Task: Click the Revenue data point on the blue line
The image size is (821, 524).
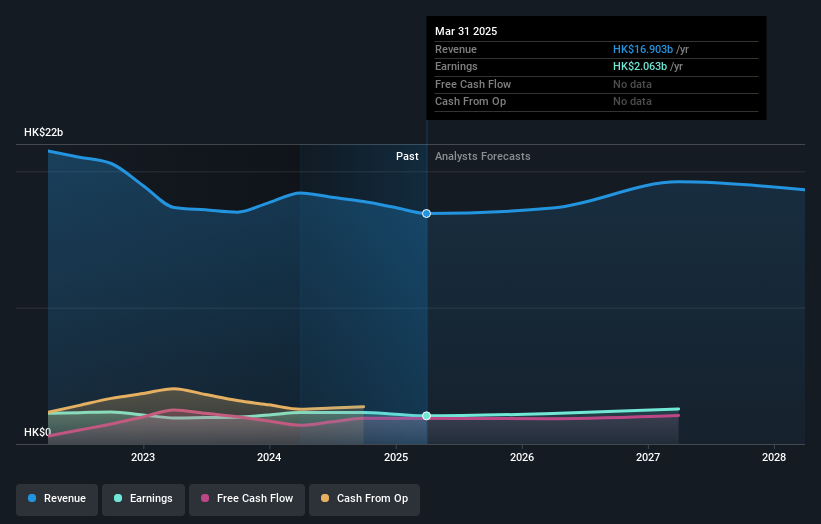Action: (426, 214)
